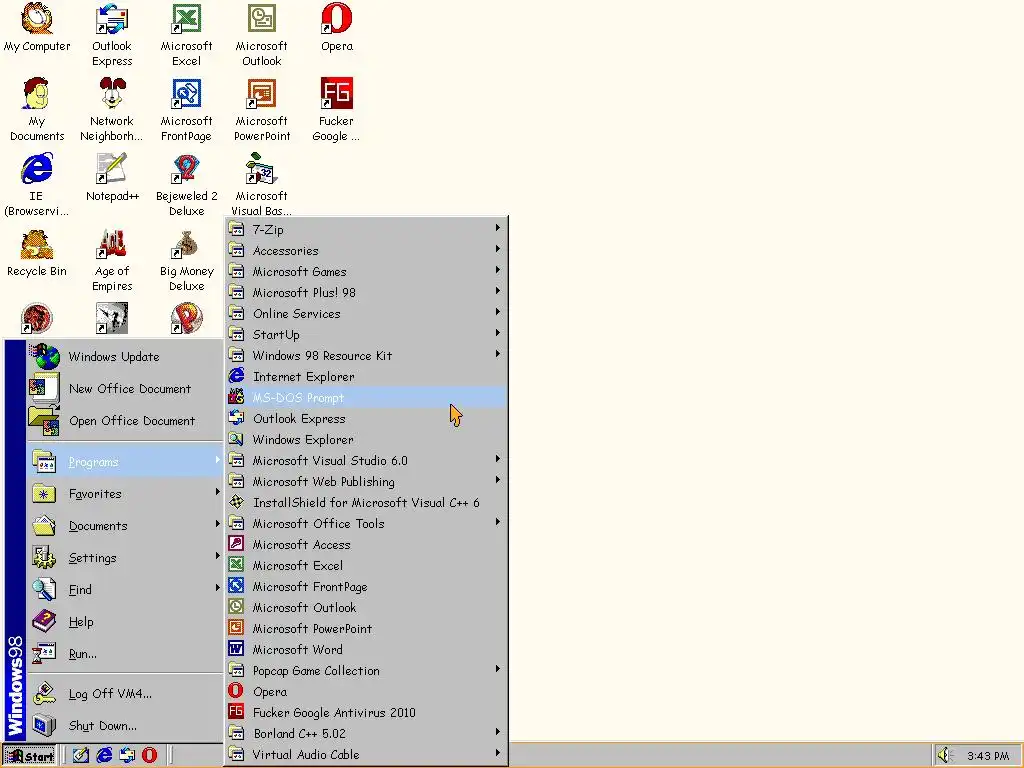1024x768 pixels.
Task: Select the Bejeweled 2 Deluxe desktop shortcut
Action: (x=186, y=185)
